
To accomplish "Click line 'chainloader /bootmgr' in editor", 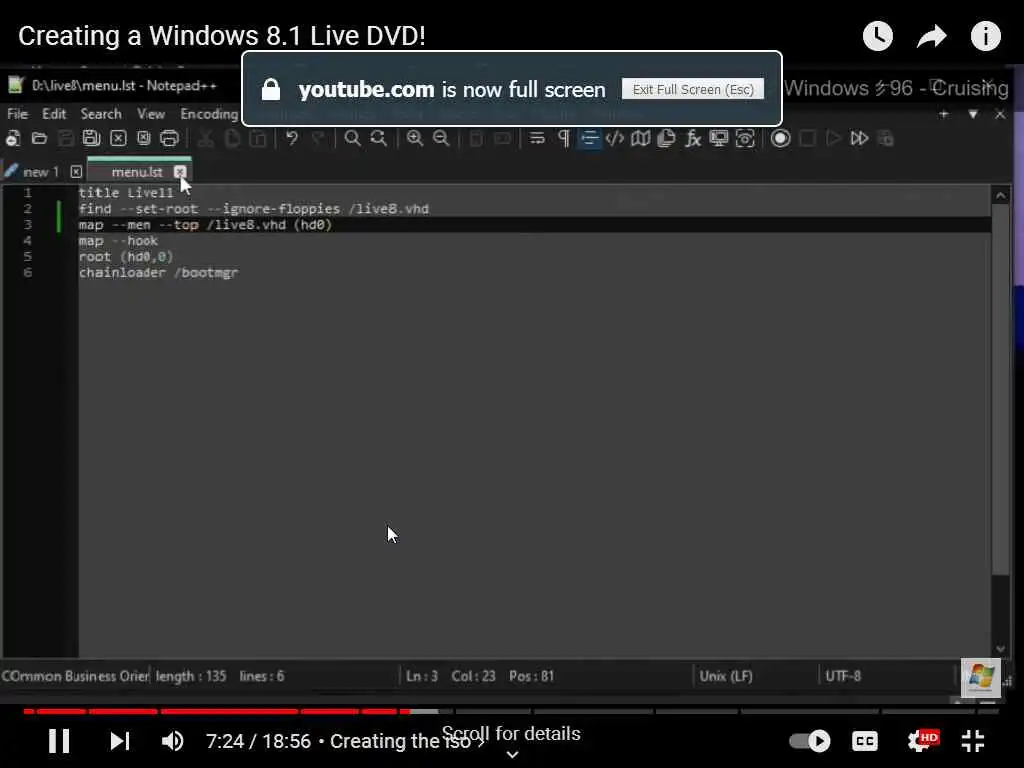I will click(159, 272).
